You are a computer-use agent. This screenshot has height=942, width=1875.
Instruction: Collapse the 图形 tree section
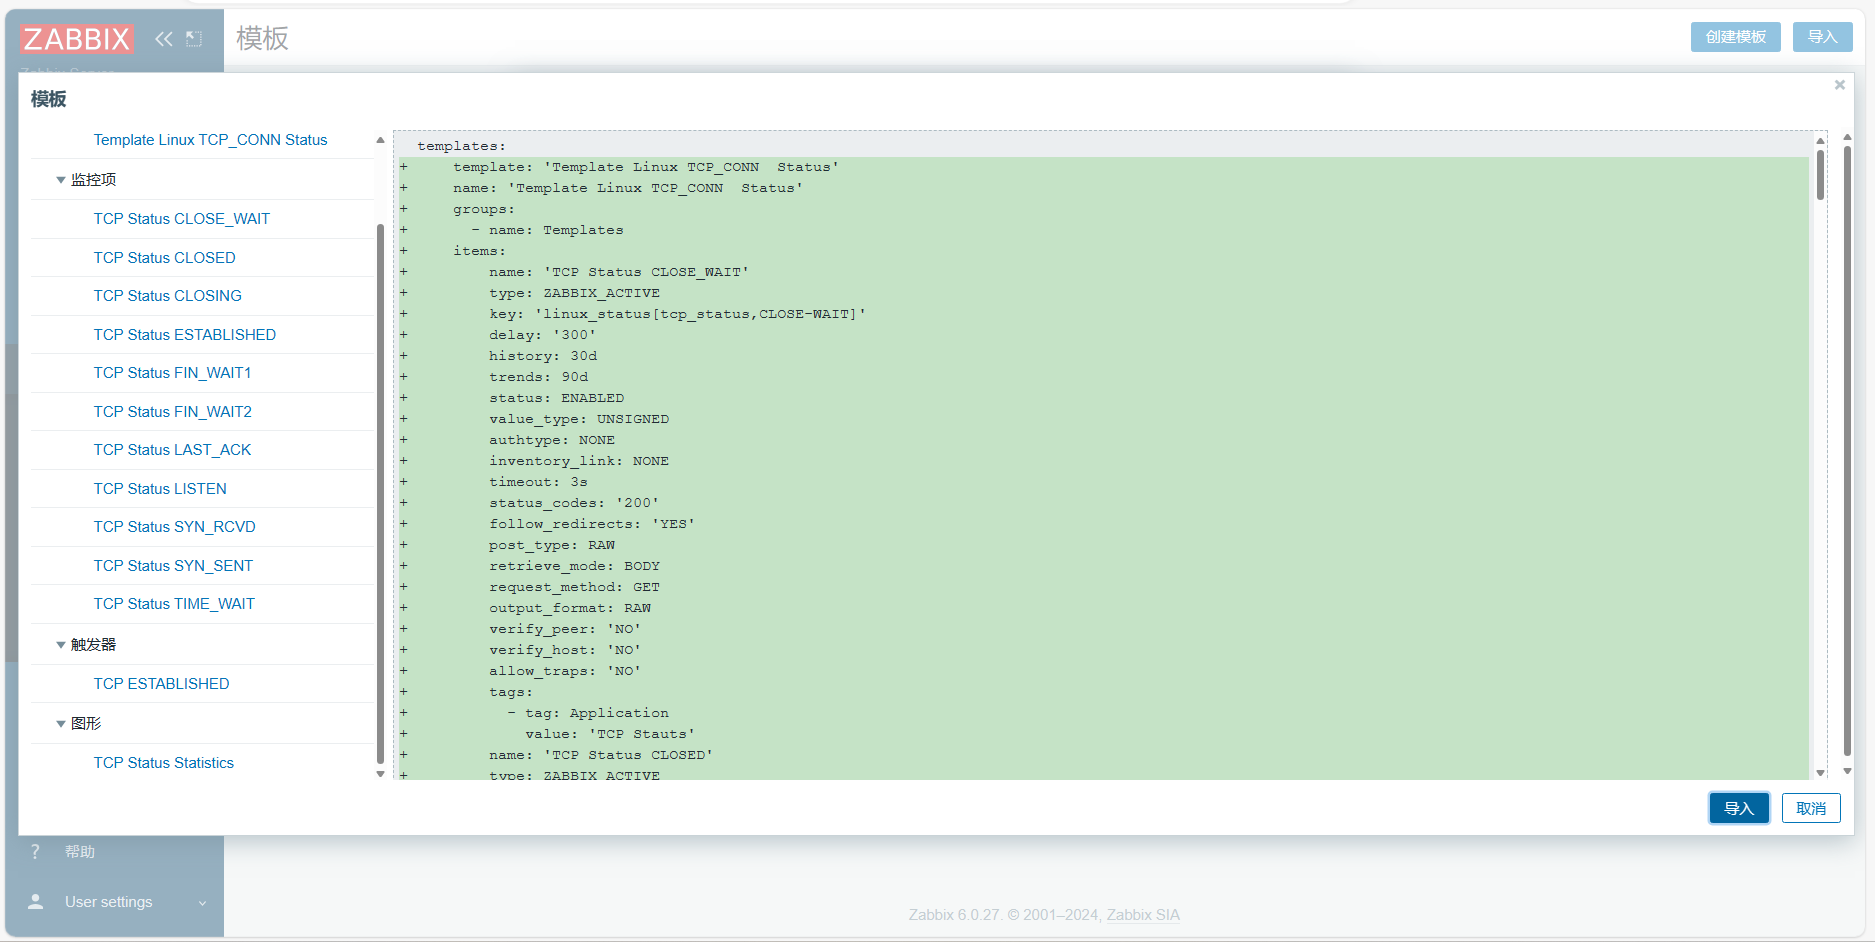click(61, 724)
